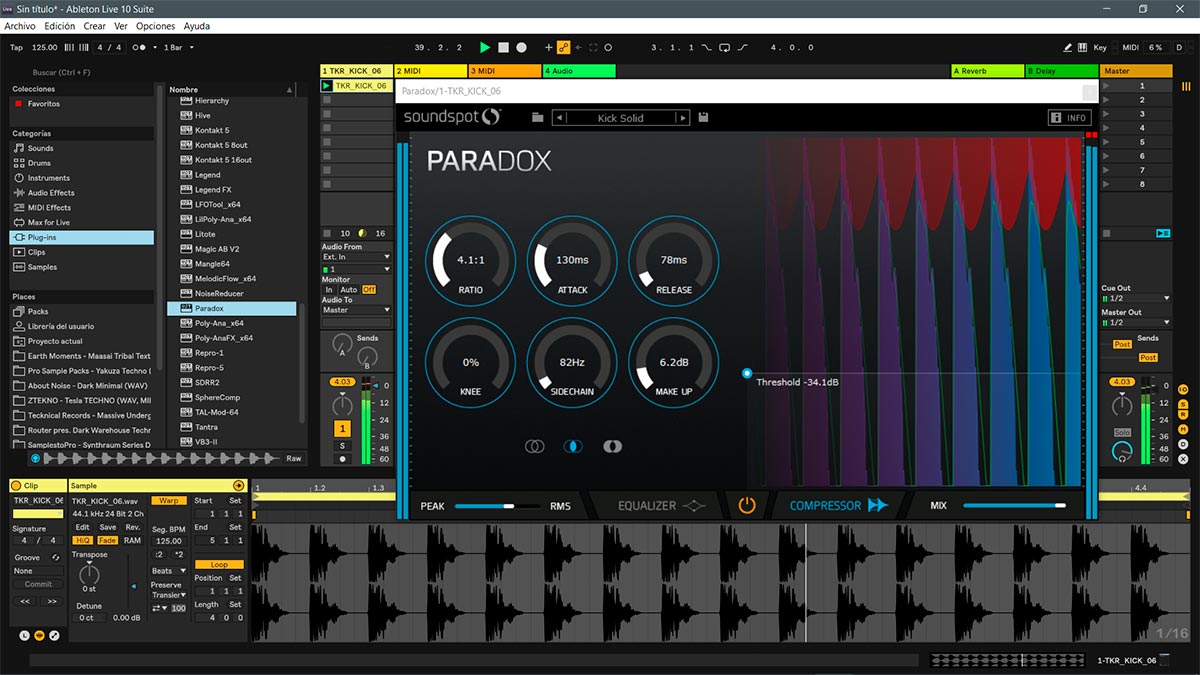Set Monitor to Auto

click(348, 290)
